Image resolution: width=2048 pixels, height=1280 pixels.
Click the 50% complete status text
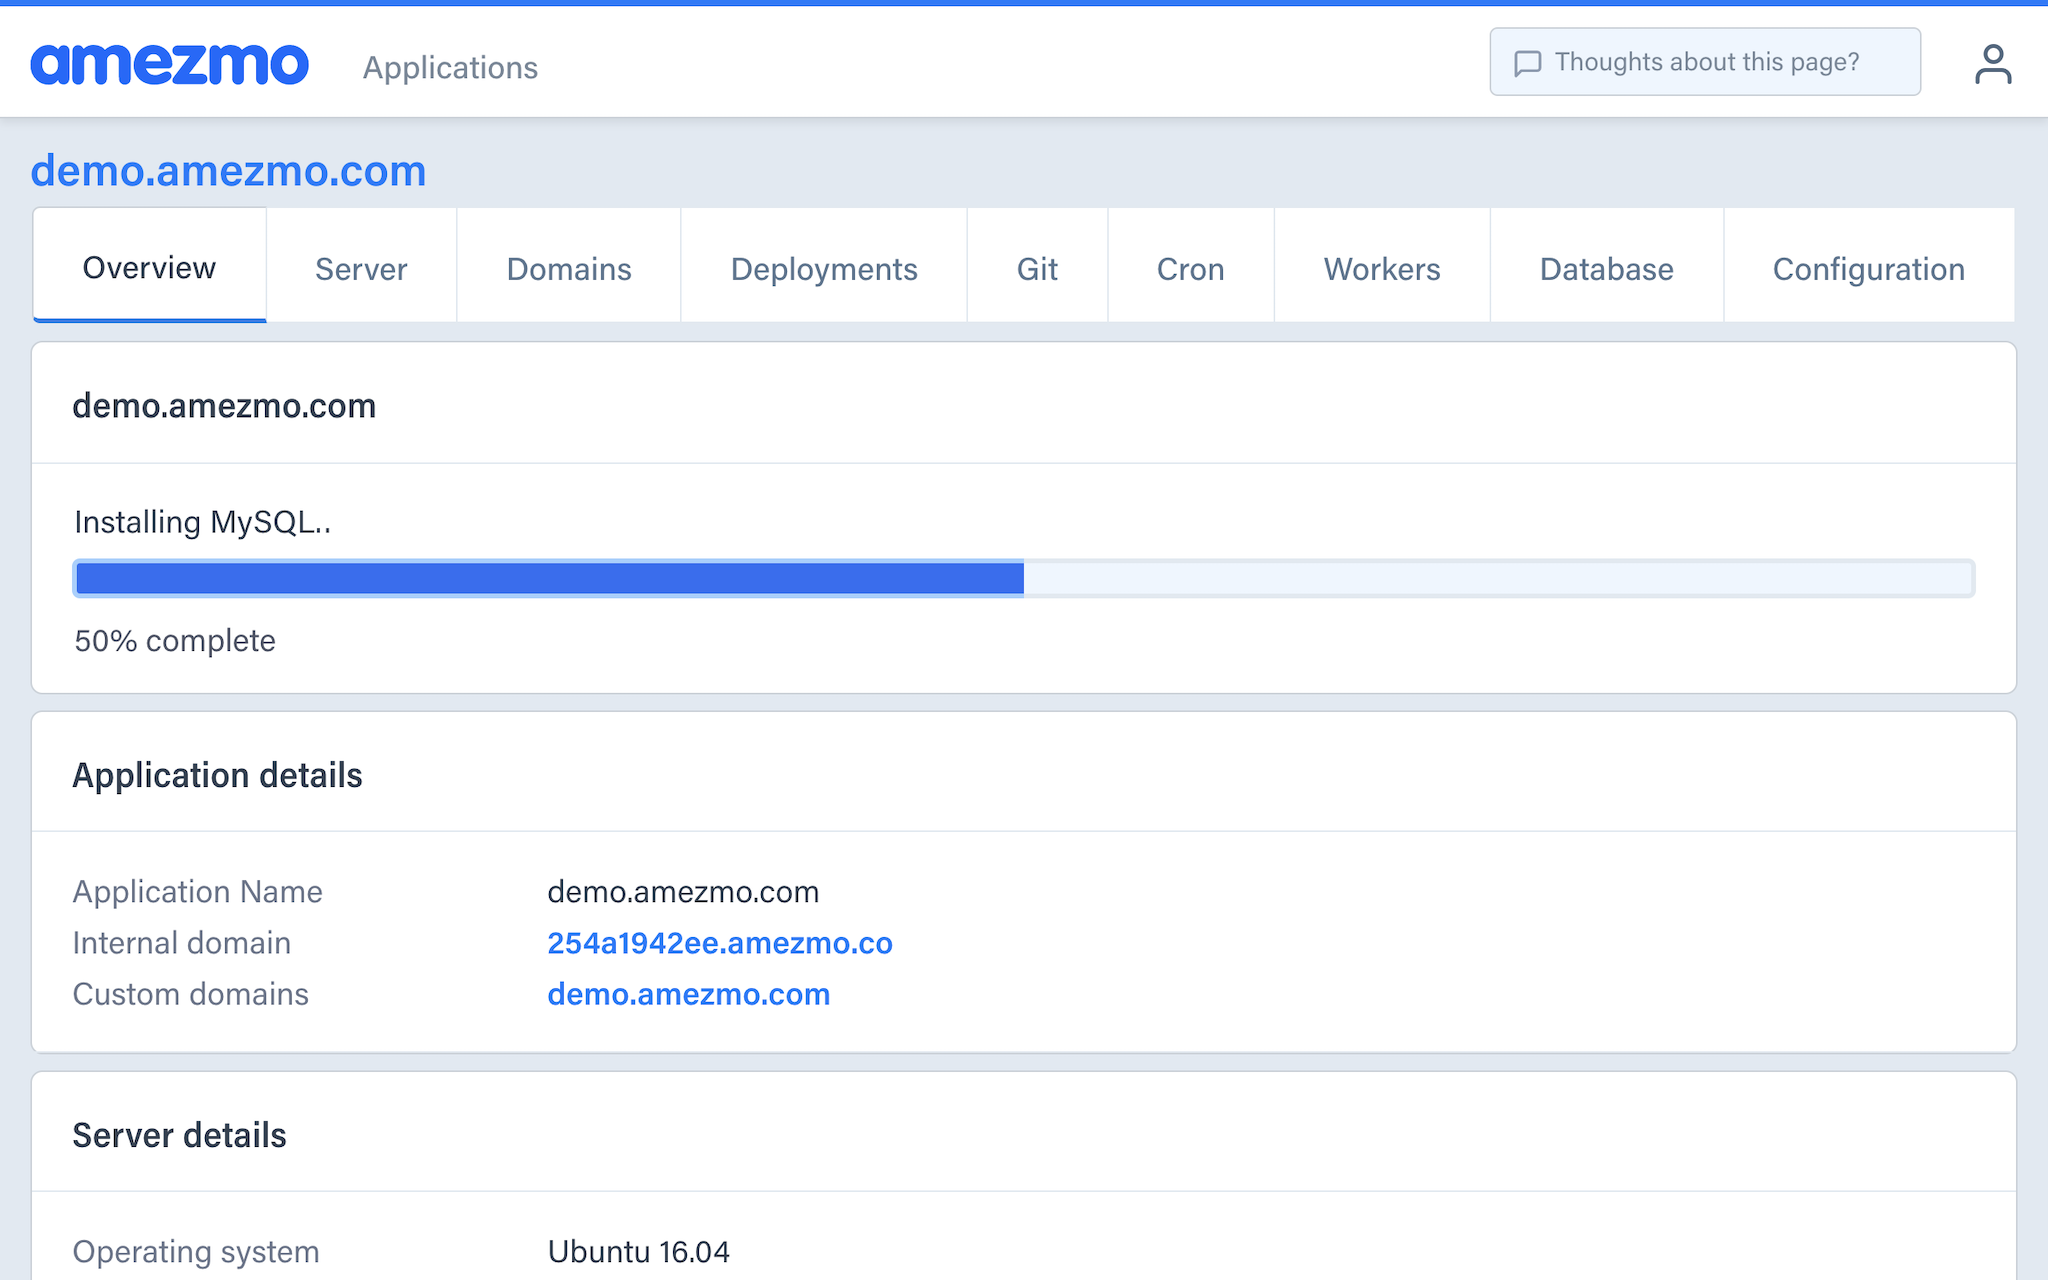click(x=175, y=640)
